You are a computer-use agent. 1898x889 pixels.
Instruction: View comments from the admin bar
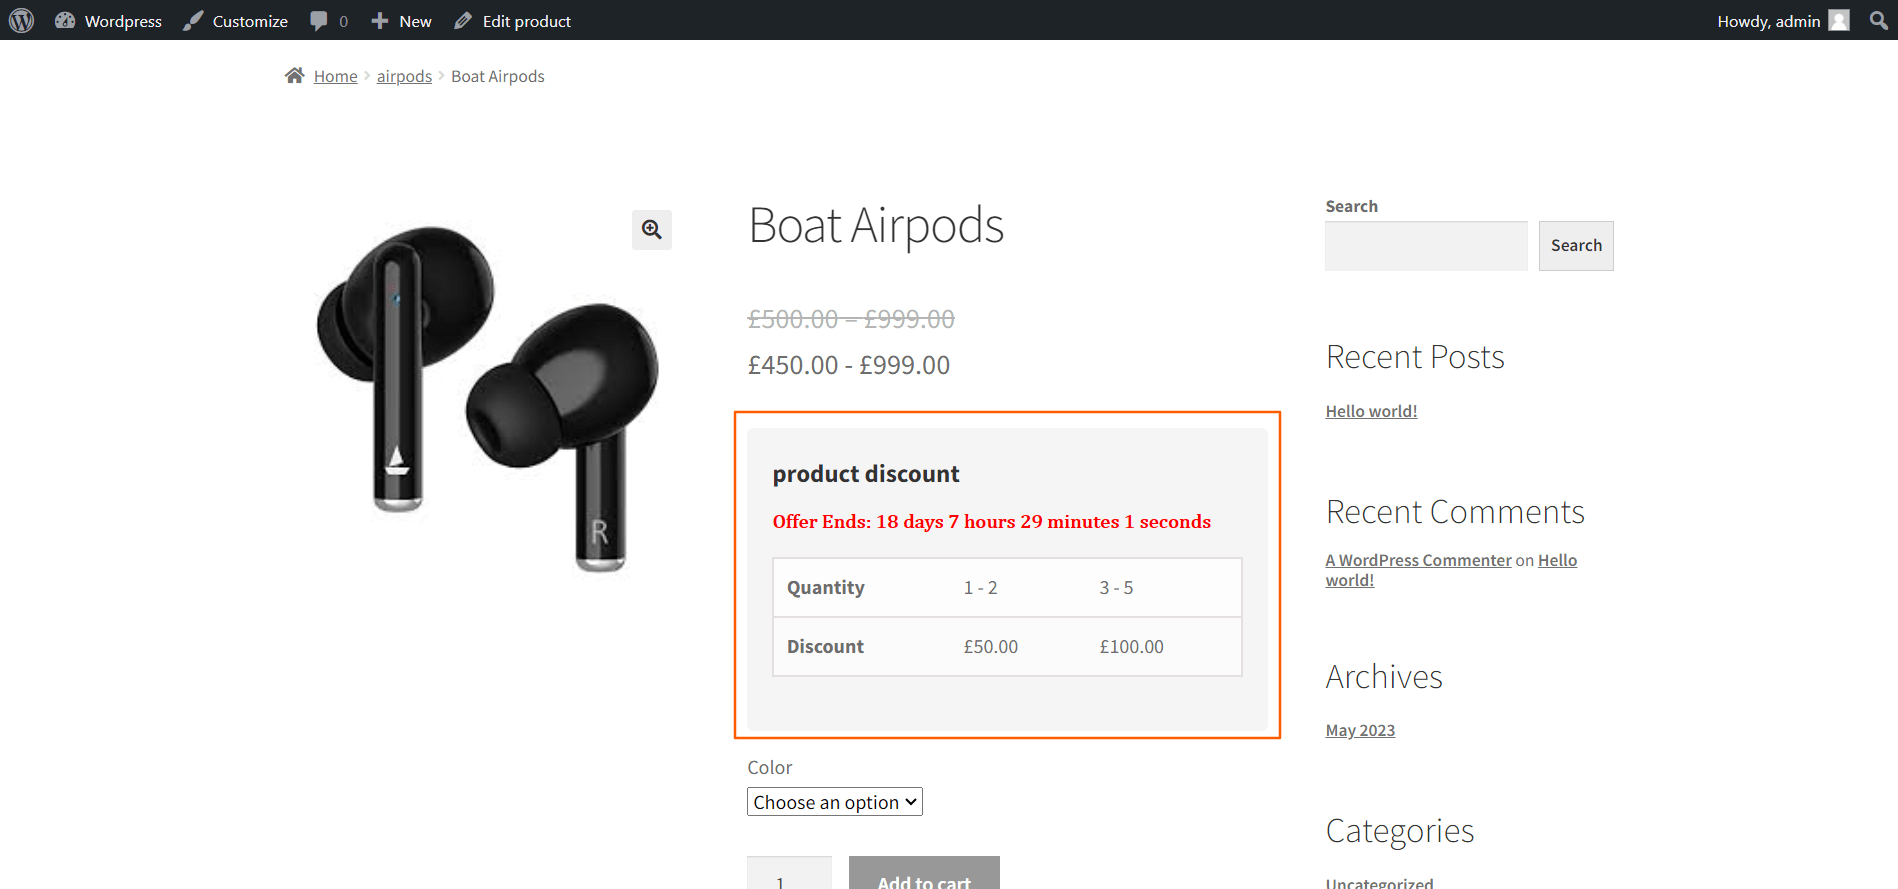pos(329,21)
